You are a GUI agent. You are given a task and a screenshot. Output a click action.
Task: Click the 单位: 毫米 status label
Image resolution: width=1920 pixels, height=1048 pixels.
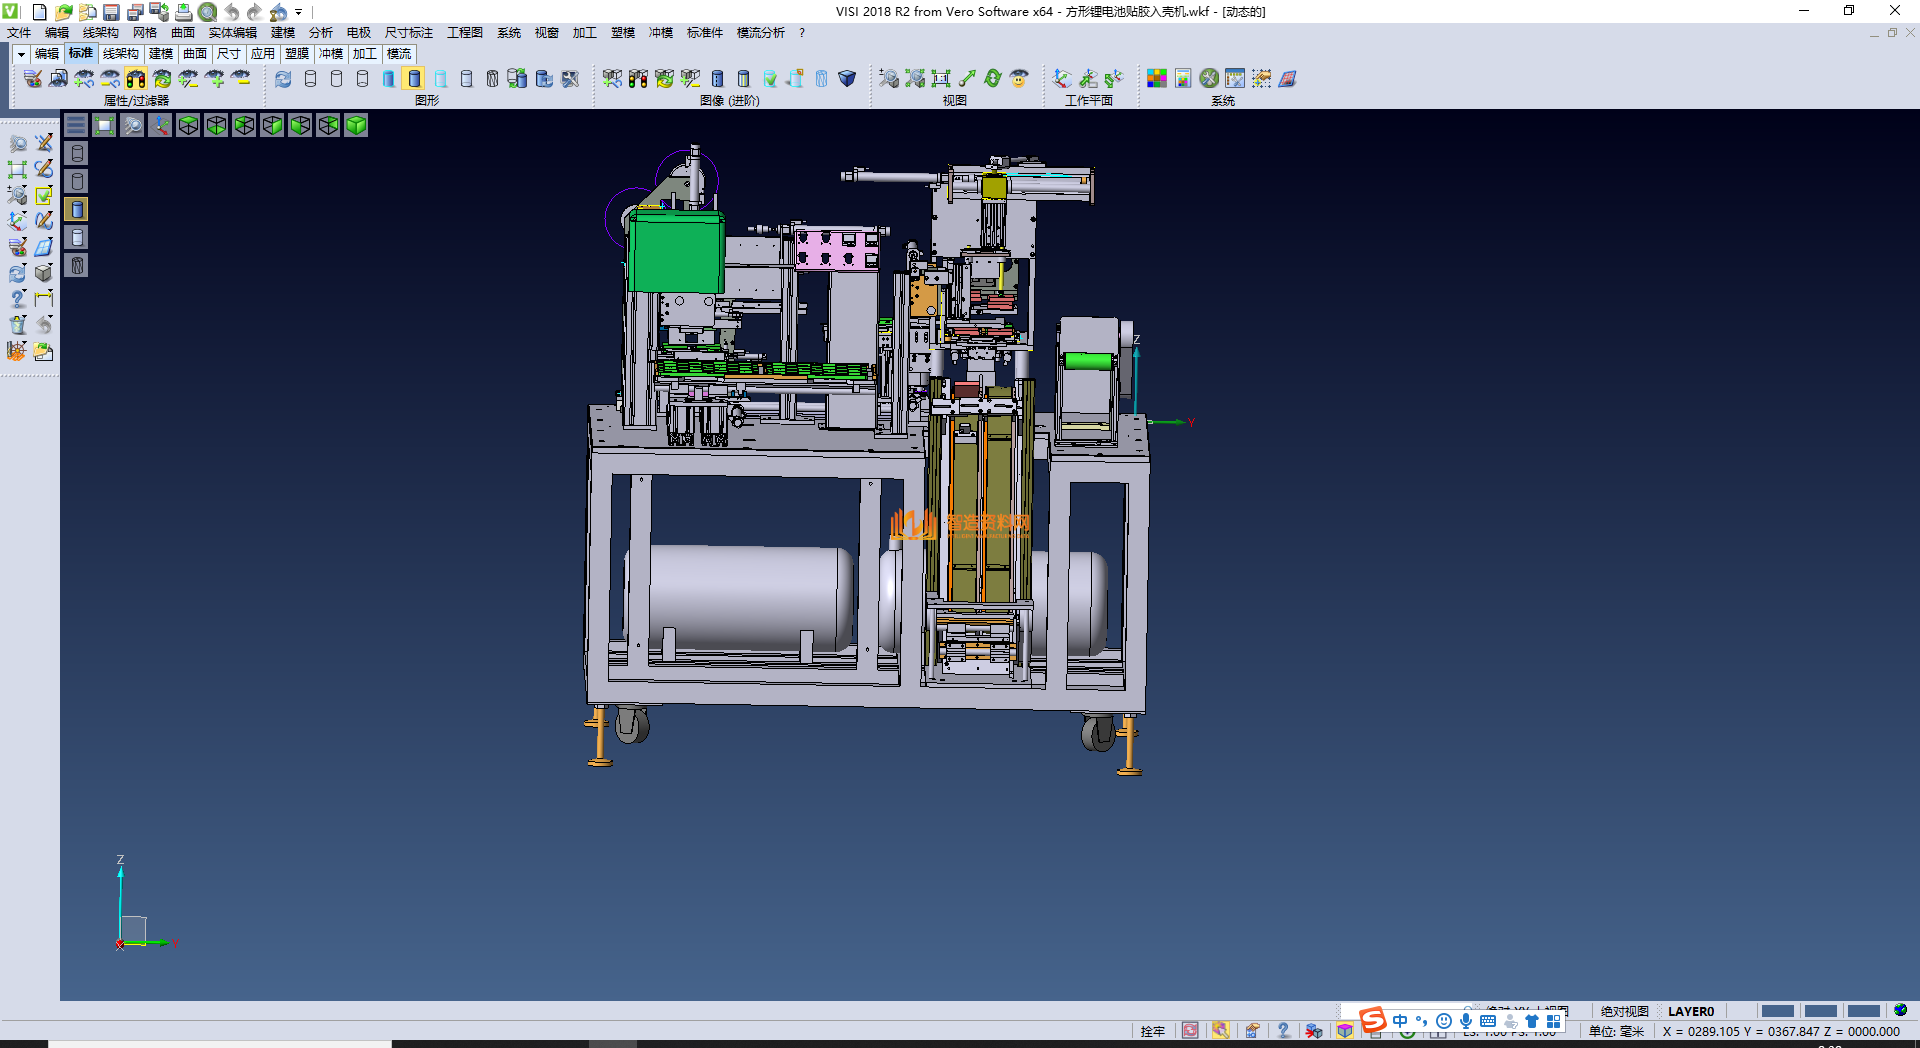[1616, 1031]
